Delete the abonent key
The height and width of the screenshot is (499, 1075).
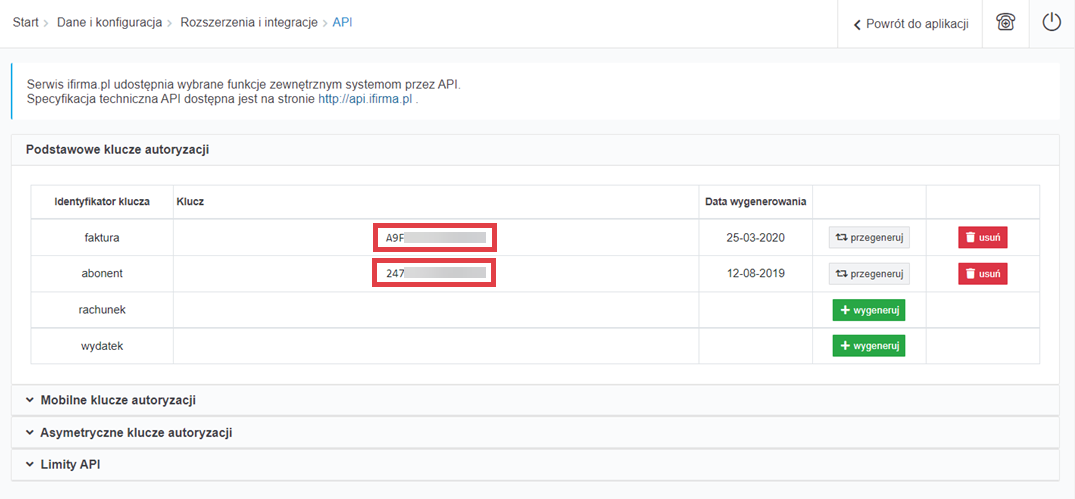coord(982,274)
